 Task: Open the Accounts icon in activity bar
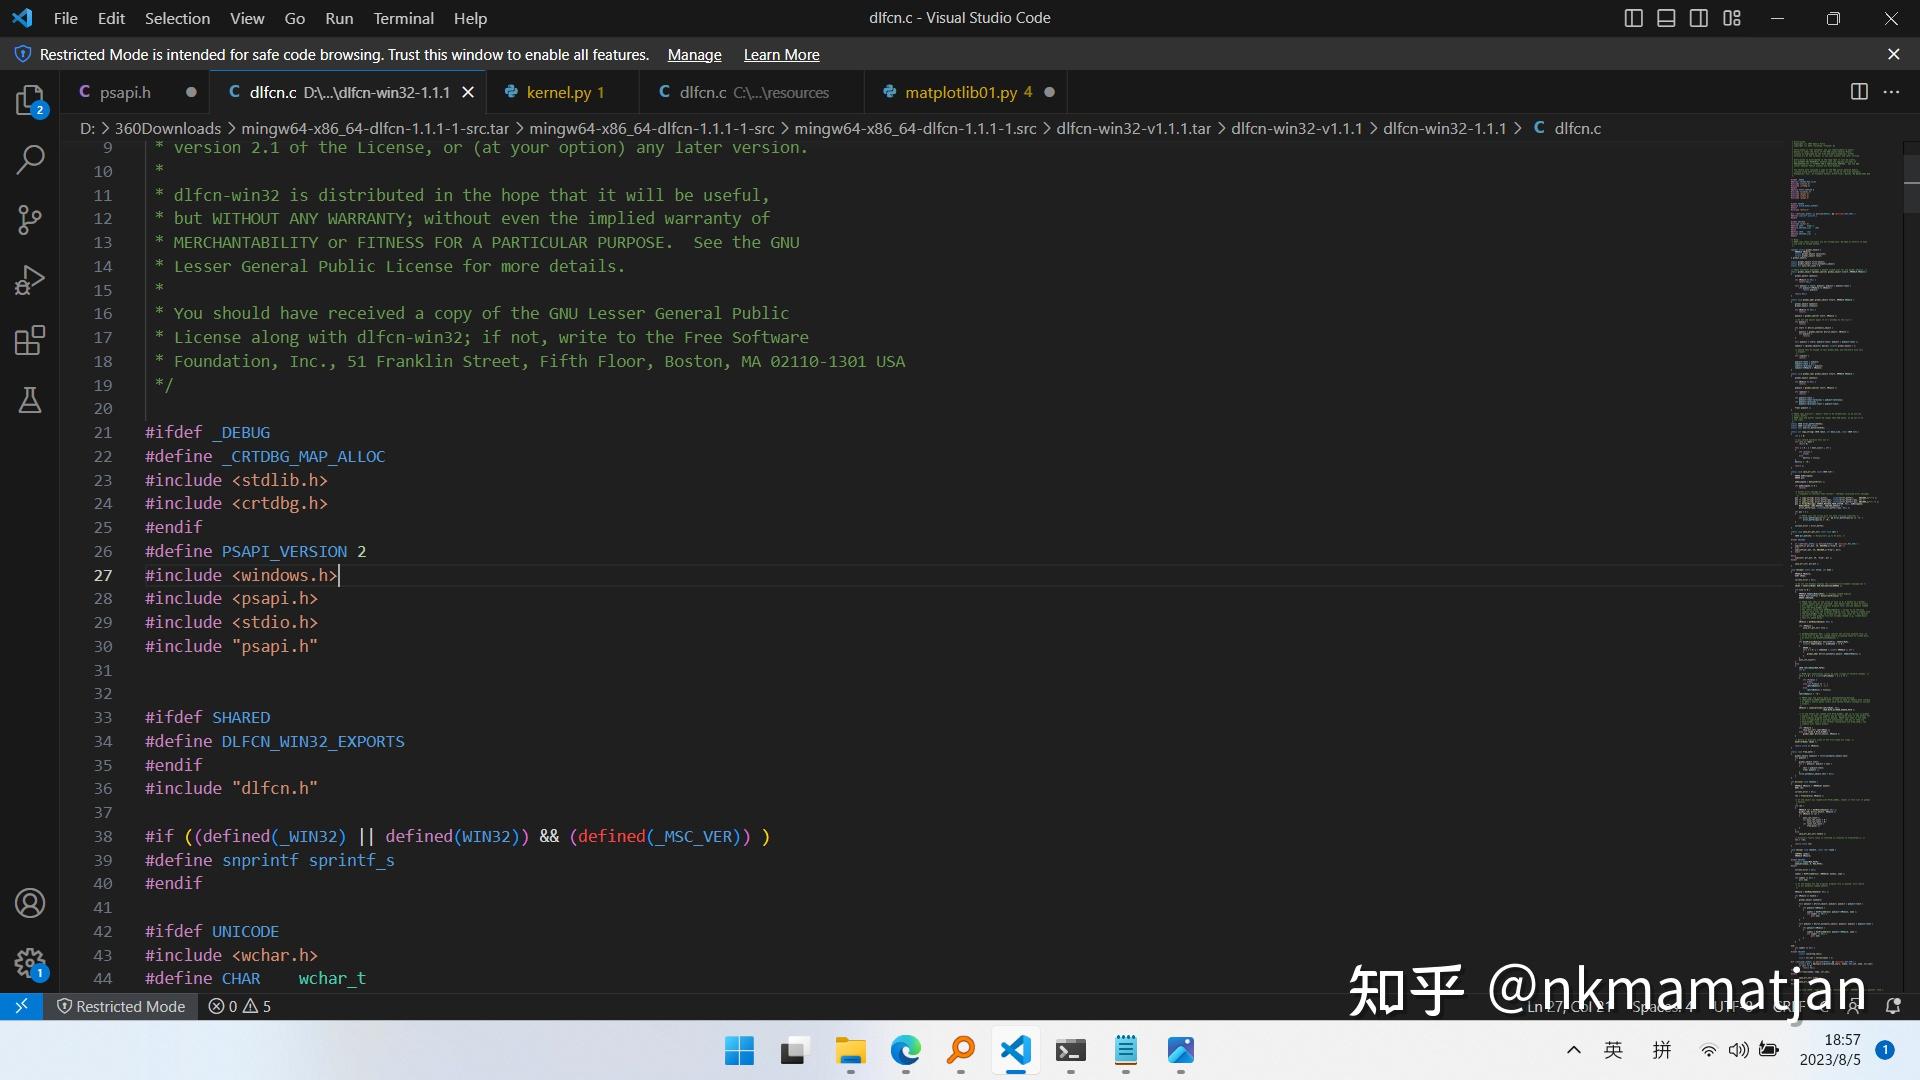pos(30,902)
